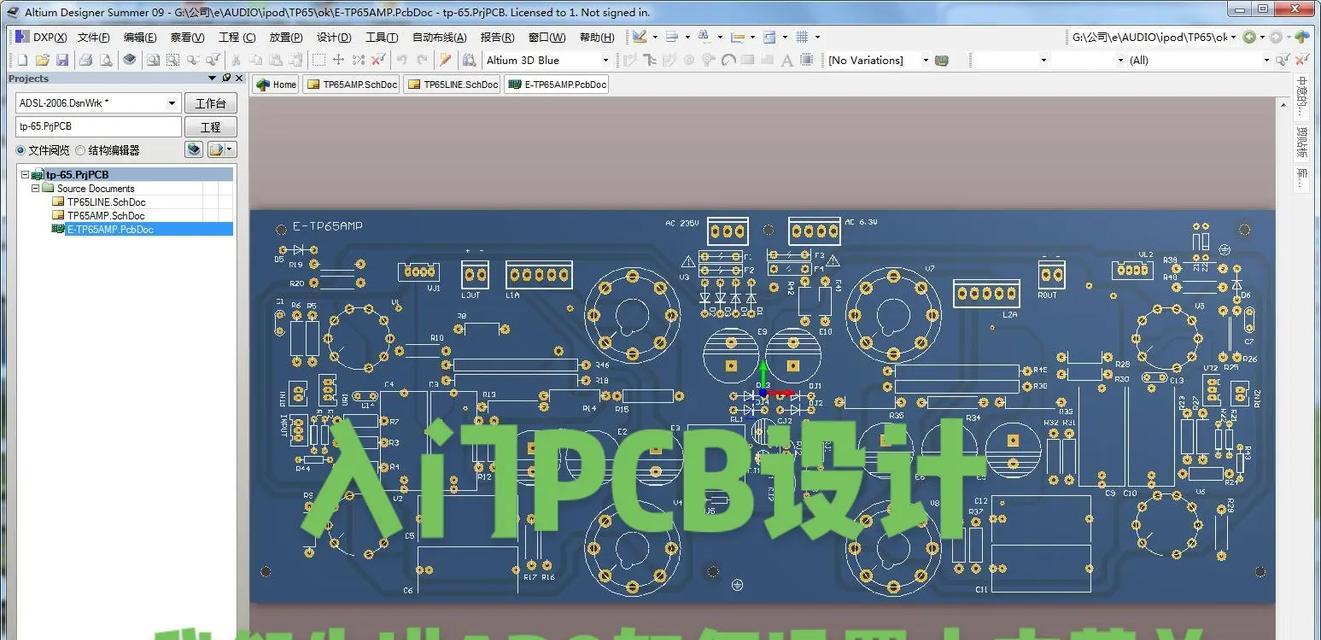1321x640 pixels.
Task: Open the No Variations dropdown
Action: coord(926,60)
